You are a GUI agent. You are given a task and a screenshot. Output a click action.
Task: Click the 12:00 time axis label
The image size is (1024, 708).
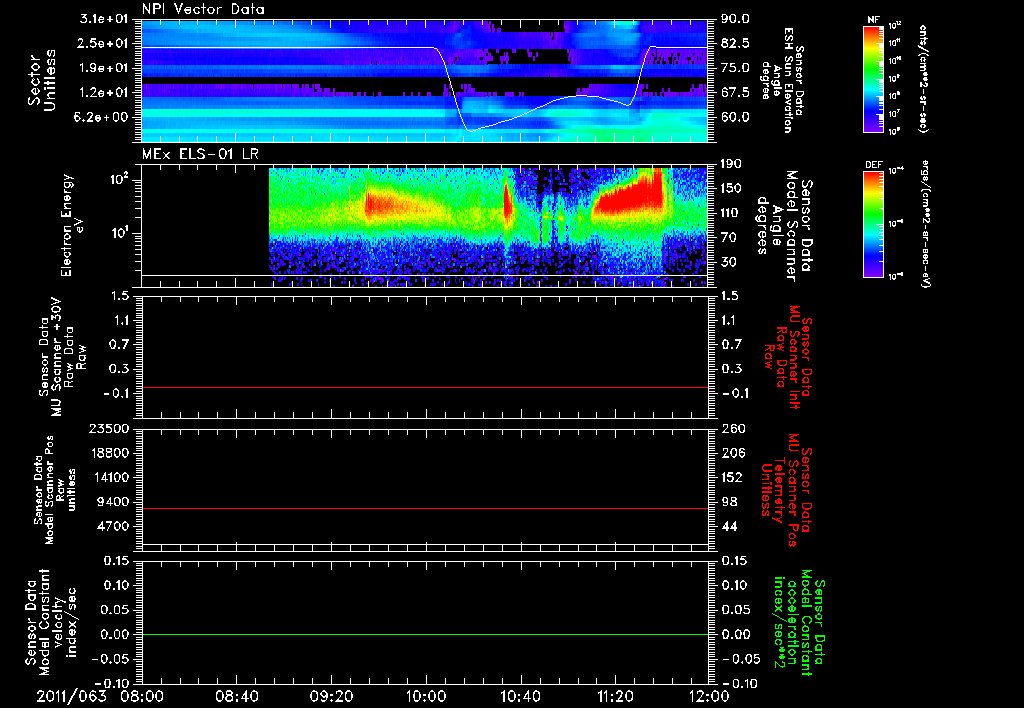click(x=709, y=696)
